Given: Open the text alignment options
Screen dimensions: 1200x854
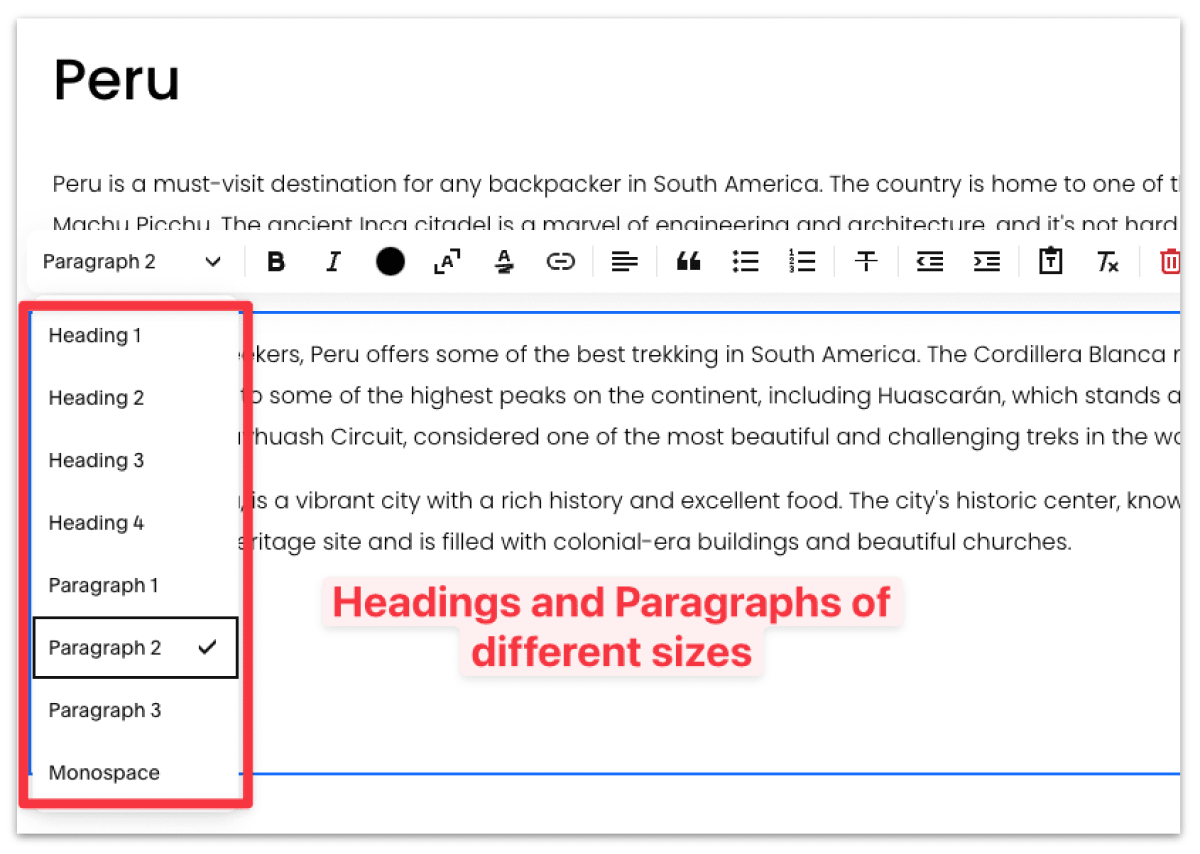Looking at the screenshot, I should [624, 261].
